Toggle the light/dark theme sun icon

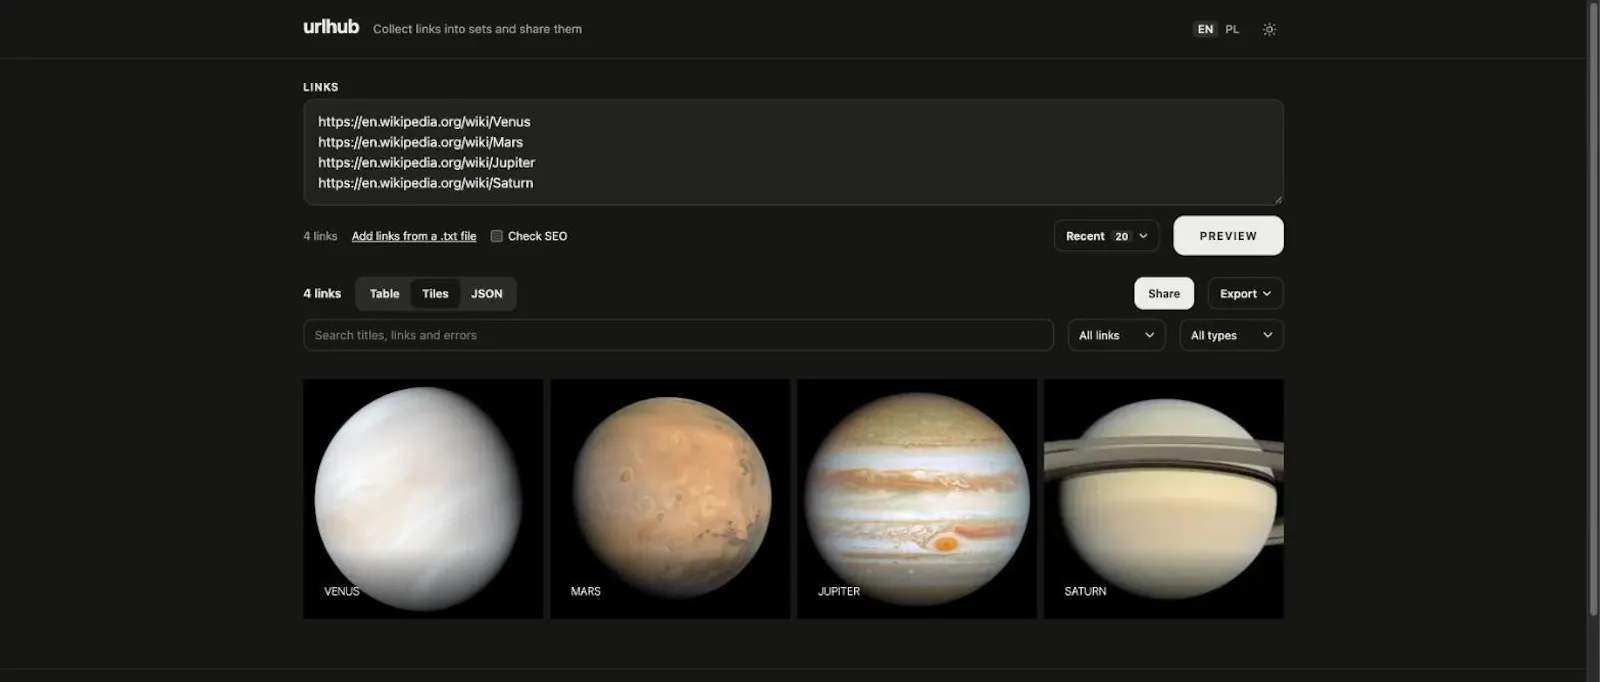(1269, 29)
